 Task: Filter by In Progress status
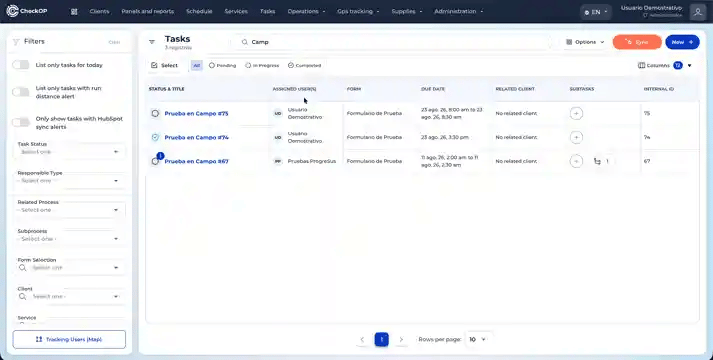262,65
